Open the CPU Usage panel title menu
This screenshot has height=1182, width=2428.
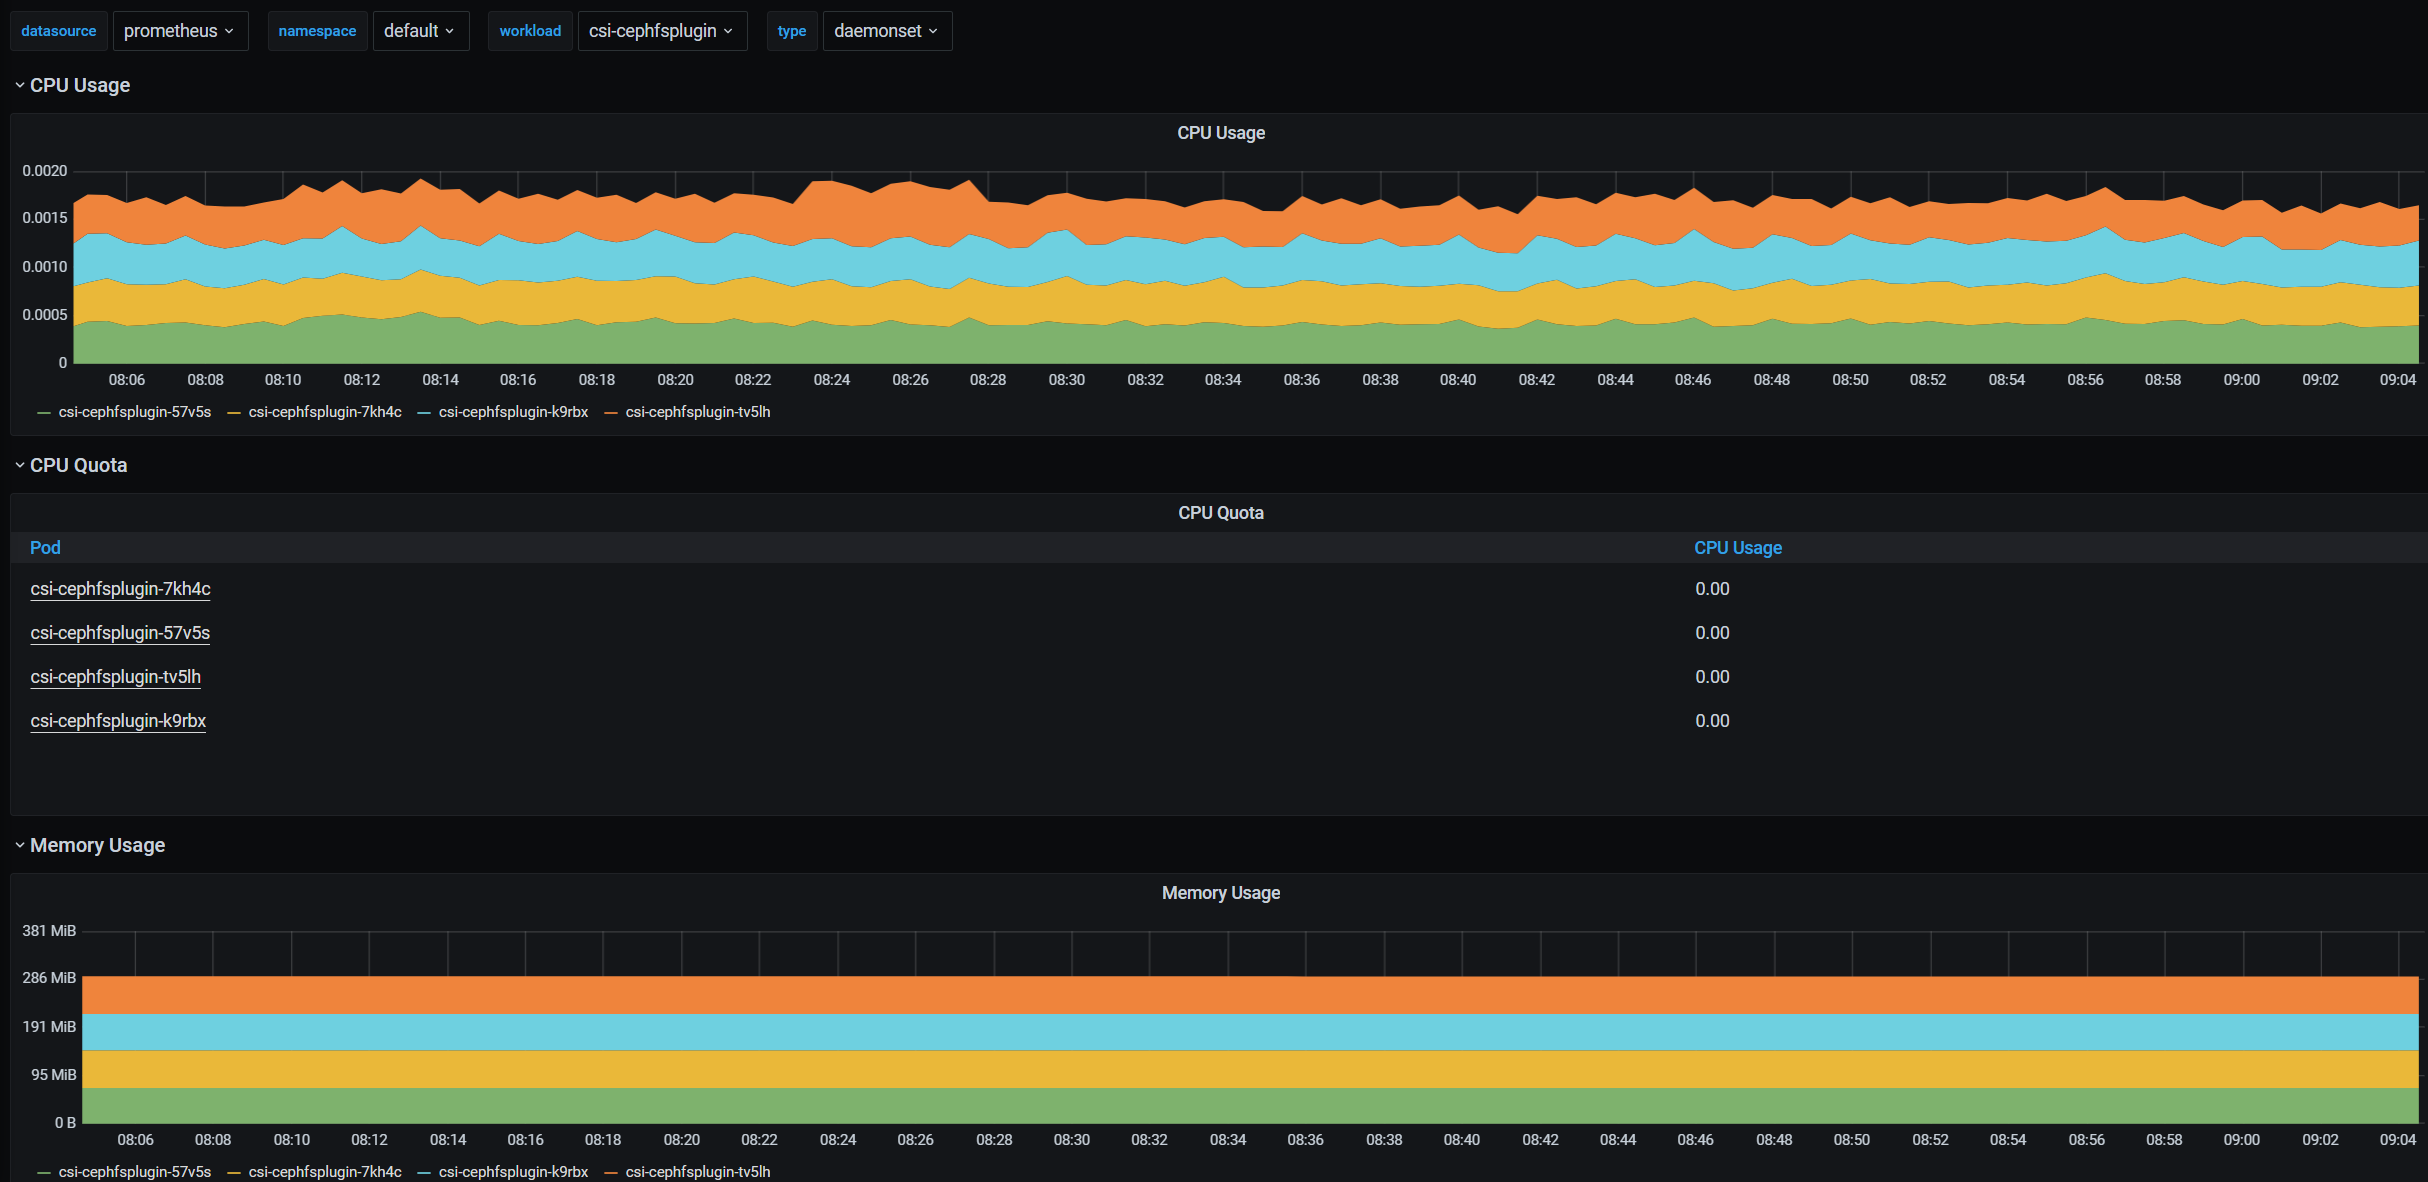tap(1220, 133)
